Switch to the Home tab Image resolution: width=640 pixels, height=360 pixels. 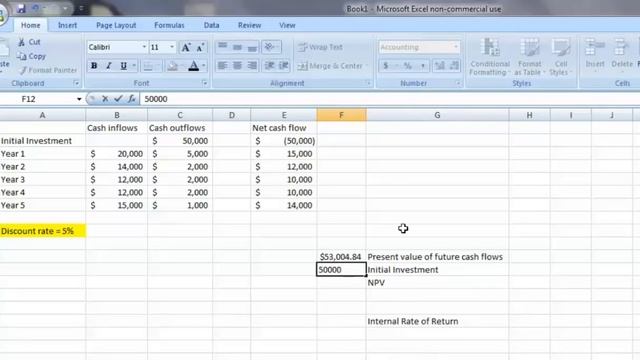point(31,25)
